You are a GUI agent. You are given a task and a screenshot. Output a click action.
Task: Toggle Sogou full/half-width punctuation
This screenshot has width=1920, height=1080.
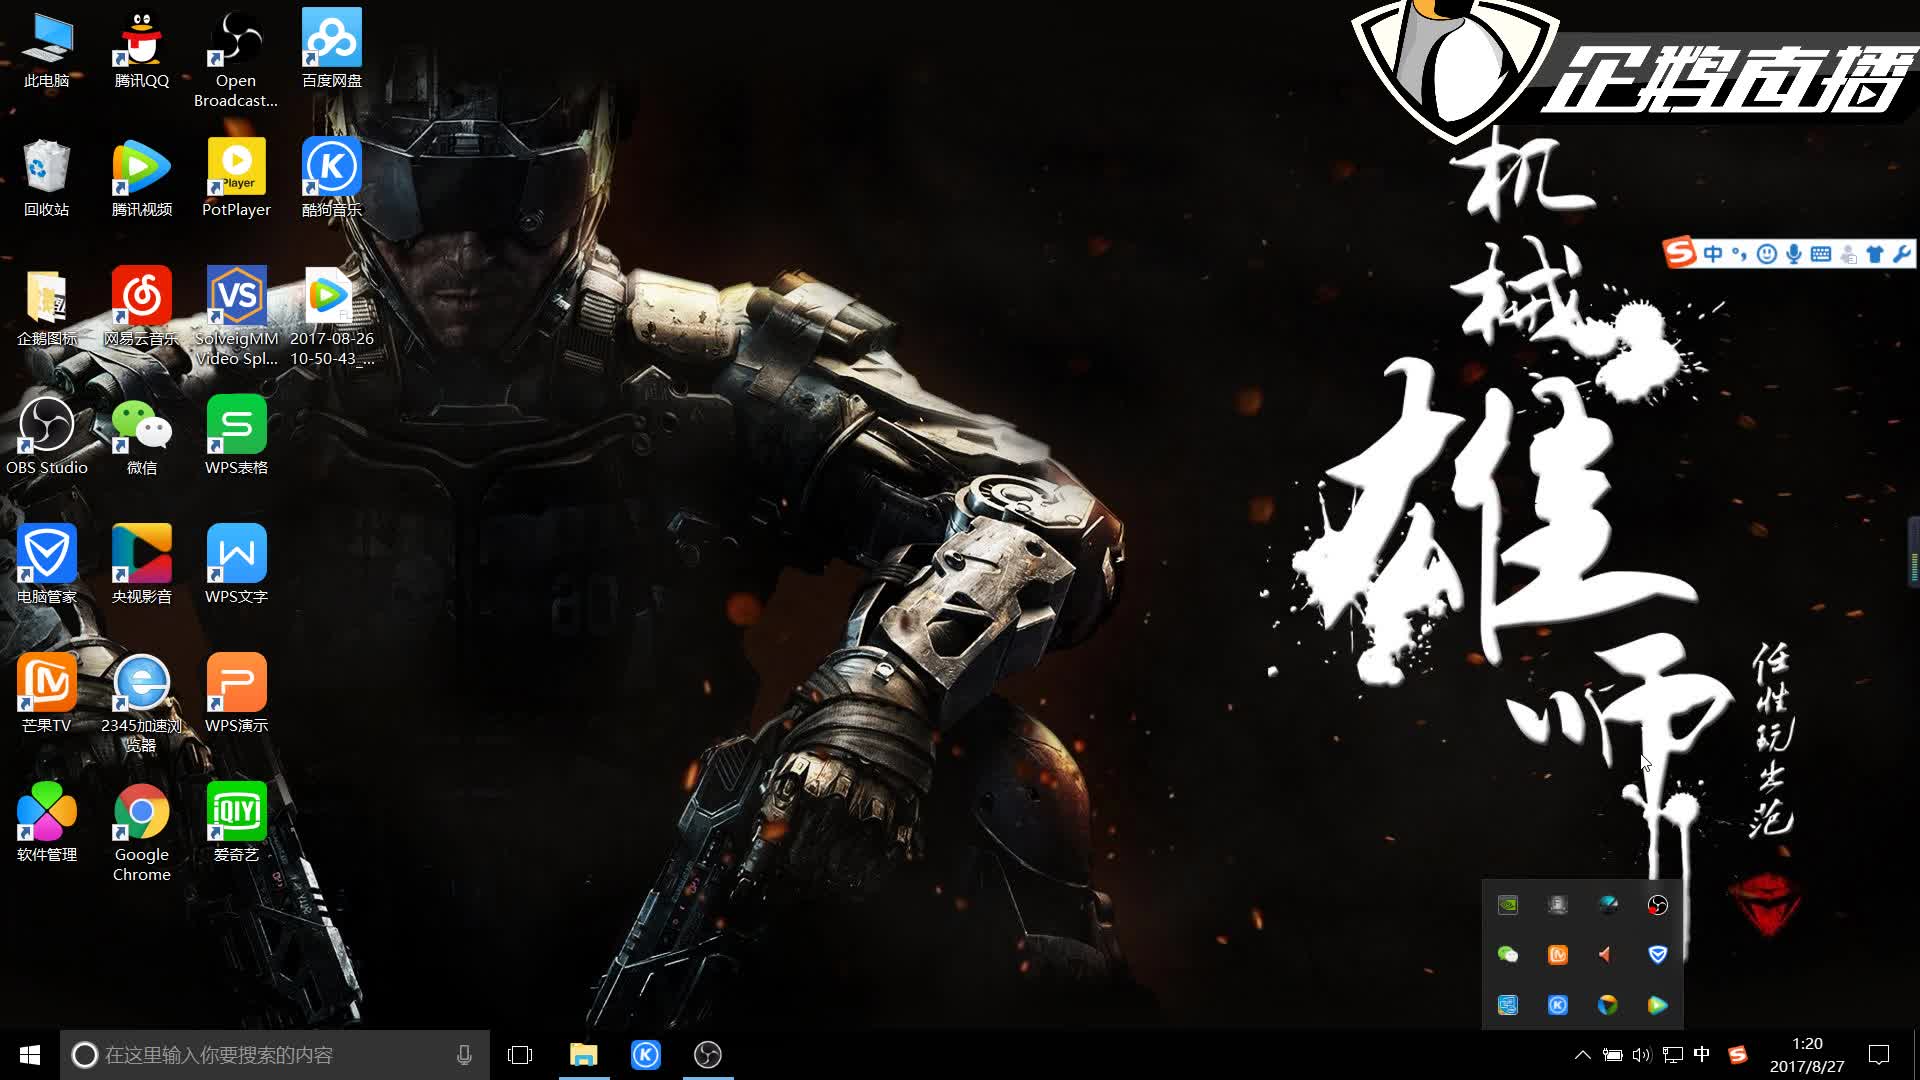point(1740,254)
